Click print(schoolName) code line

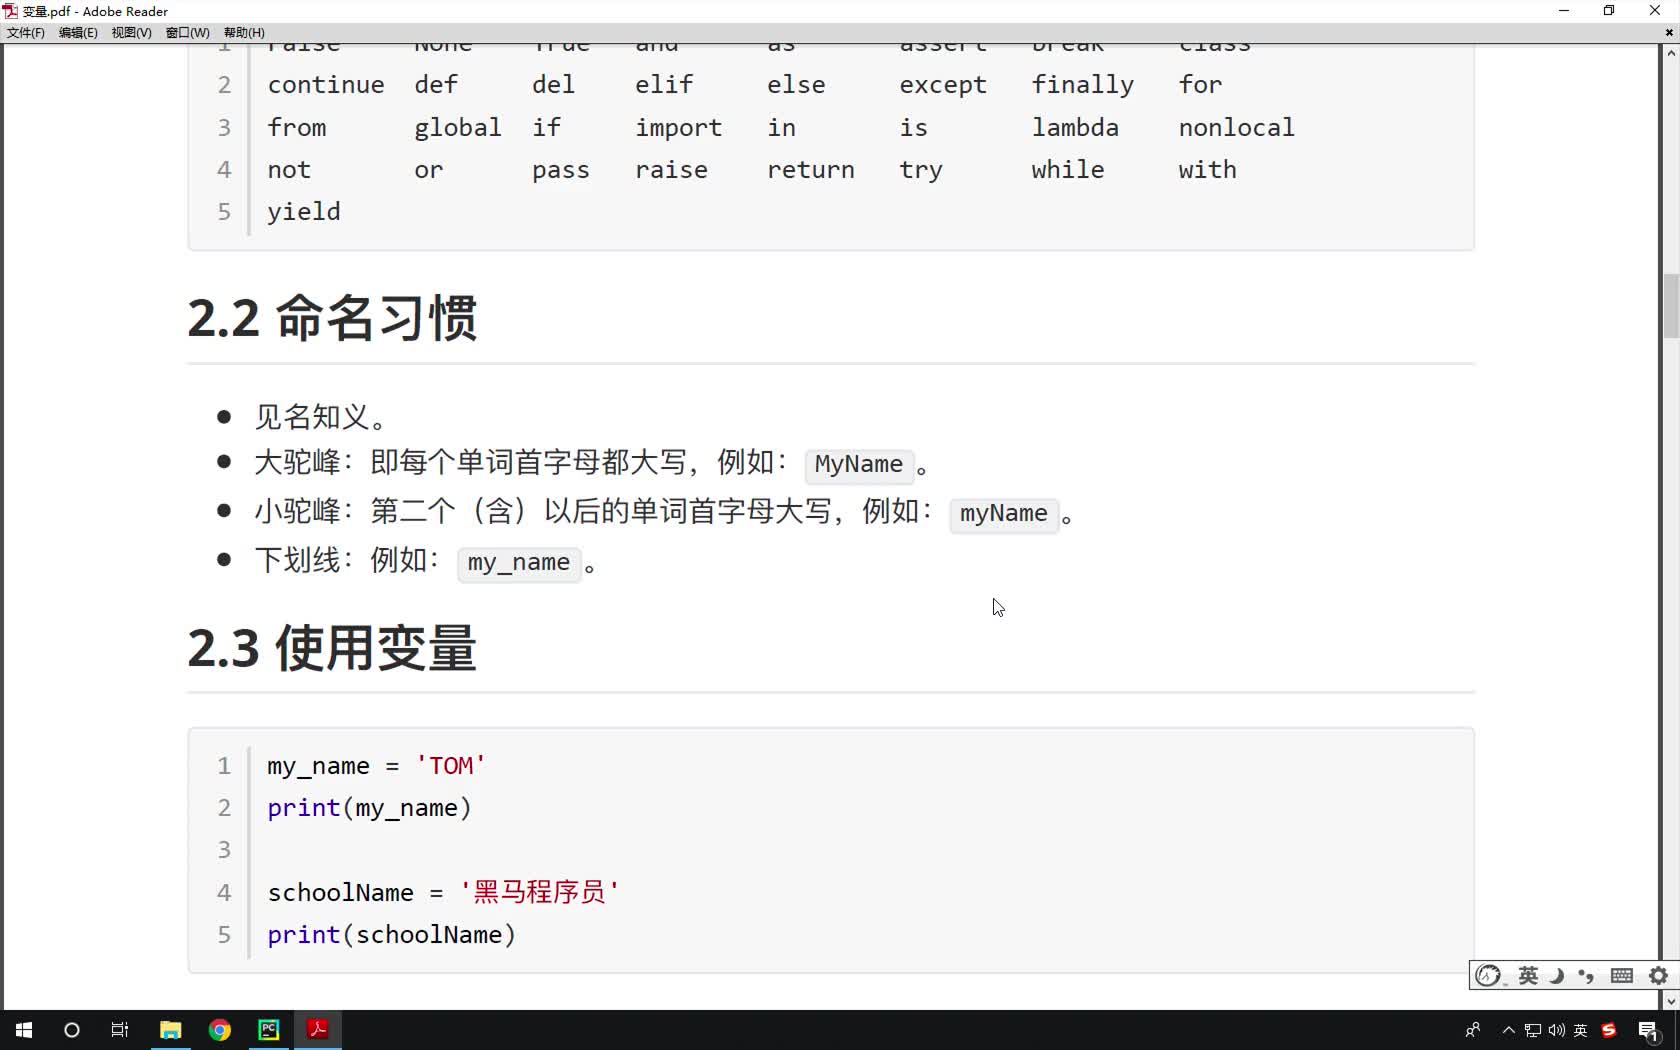click(391, 935)
